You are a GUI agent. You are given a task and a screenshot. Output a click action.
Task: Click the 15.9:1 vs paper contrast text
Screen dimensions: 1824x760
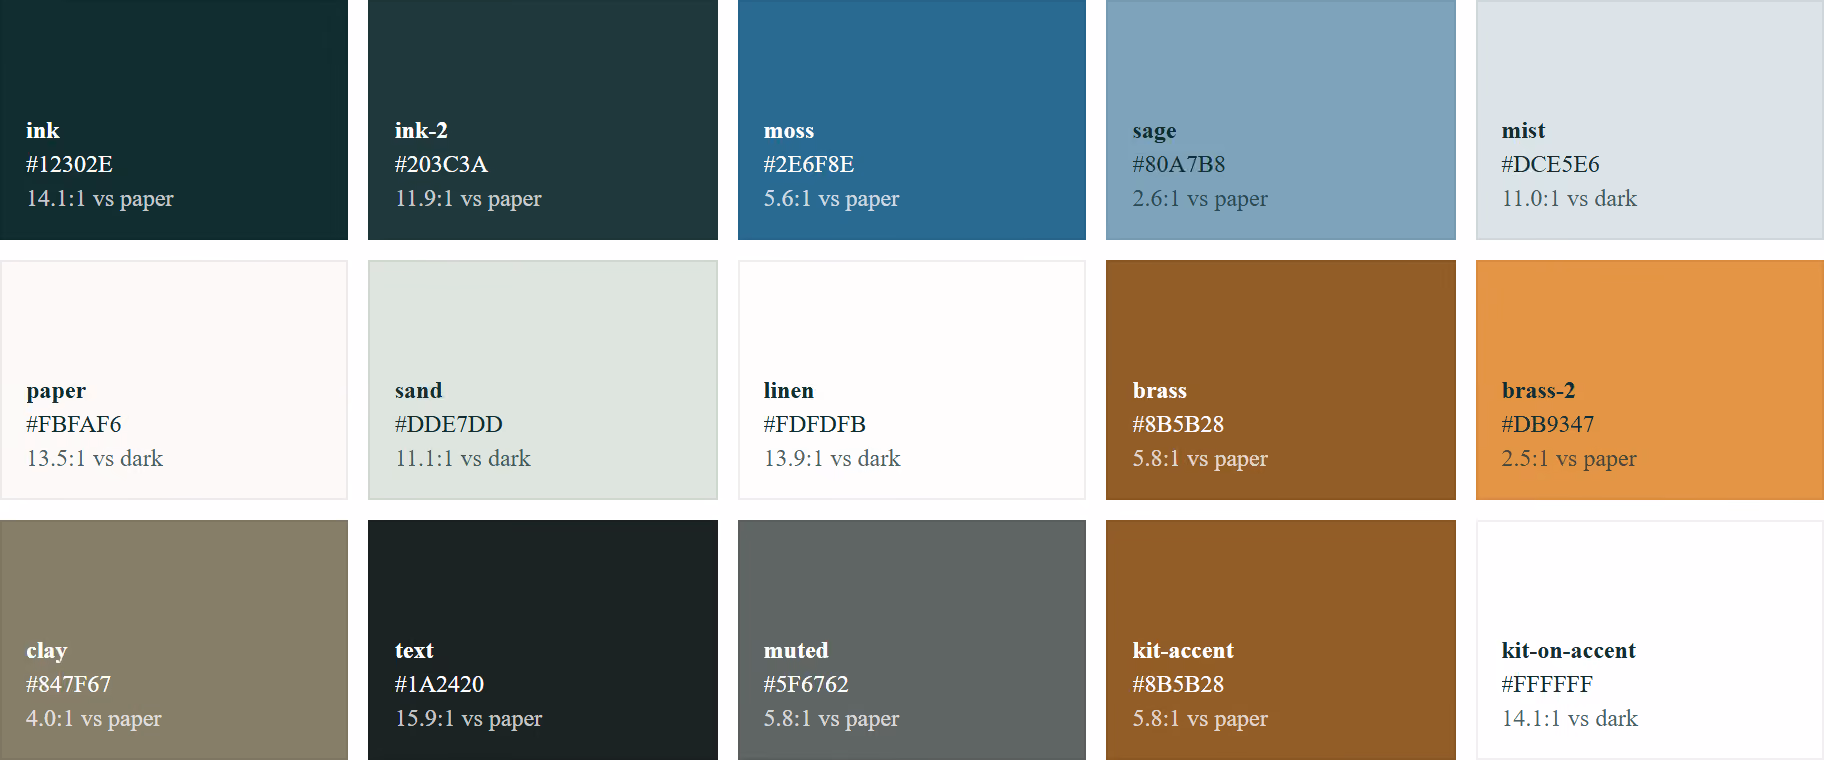coord(468,718)
